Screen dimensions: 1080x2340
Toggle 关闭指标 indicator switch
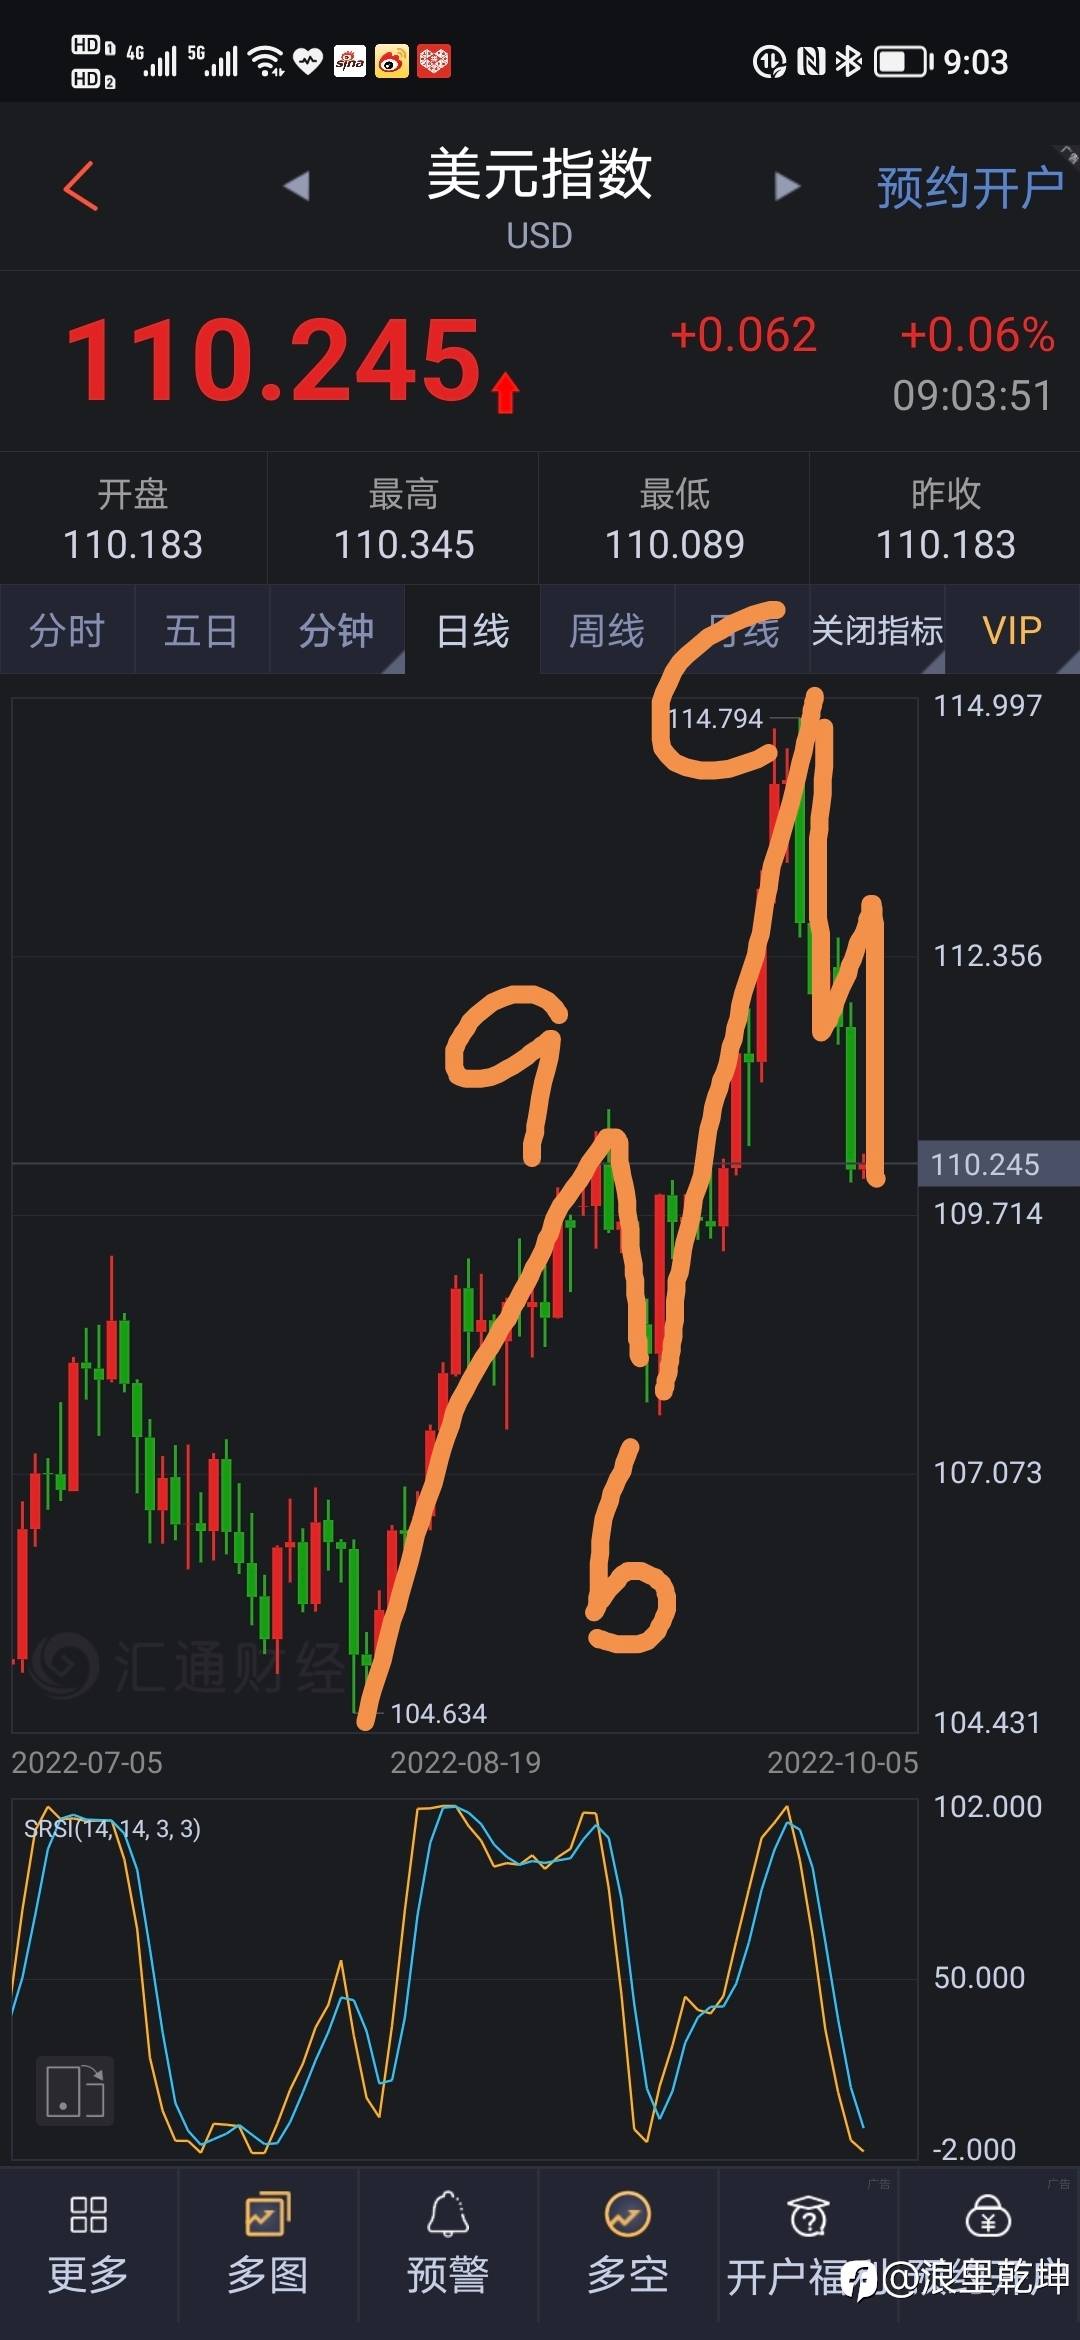[877, 631]
